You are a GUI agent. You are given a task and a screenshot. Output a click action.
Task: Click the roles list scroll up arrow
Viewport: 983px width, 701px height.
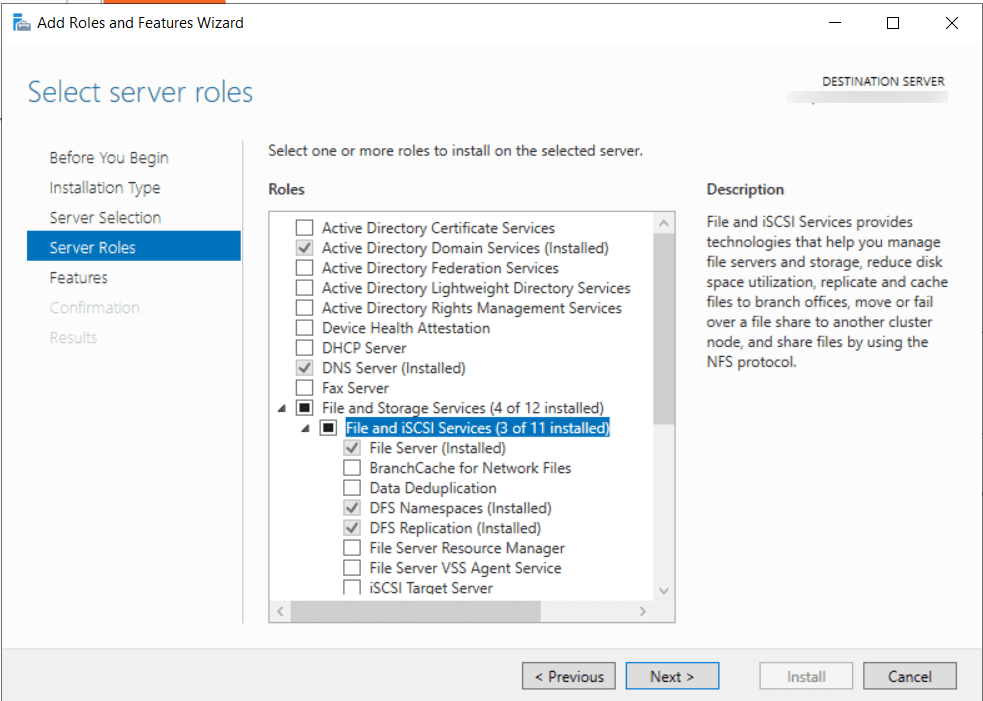pyautogui.click(x=664, y=223)
